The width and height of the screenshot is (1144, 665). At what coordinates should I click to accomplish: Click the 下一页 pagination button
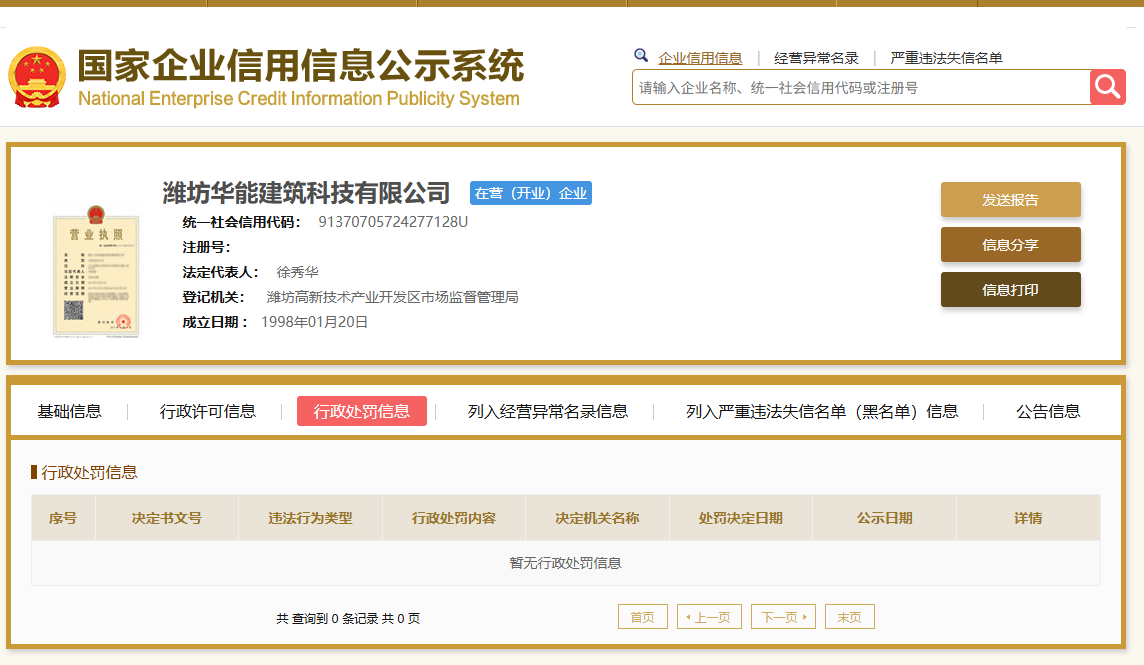[x=784, y=617]
